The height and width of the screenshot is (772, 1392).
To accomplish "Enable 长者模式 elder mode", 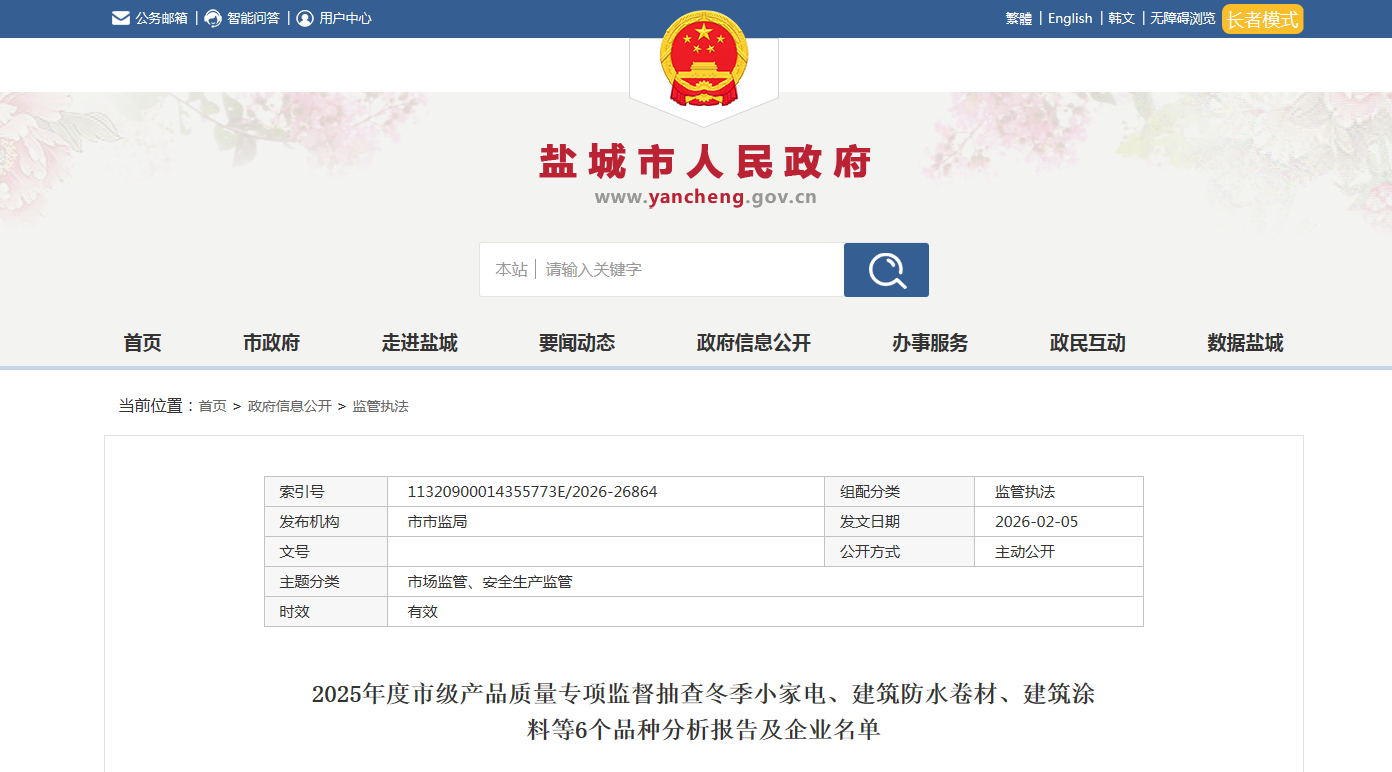I will tap(1262, 18).
